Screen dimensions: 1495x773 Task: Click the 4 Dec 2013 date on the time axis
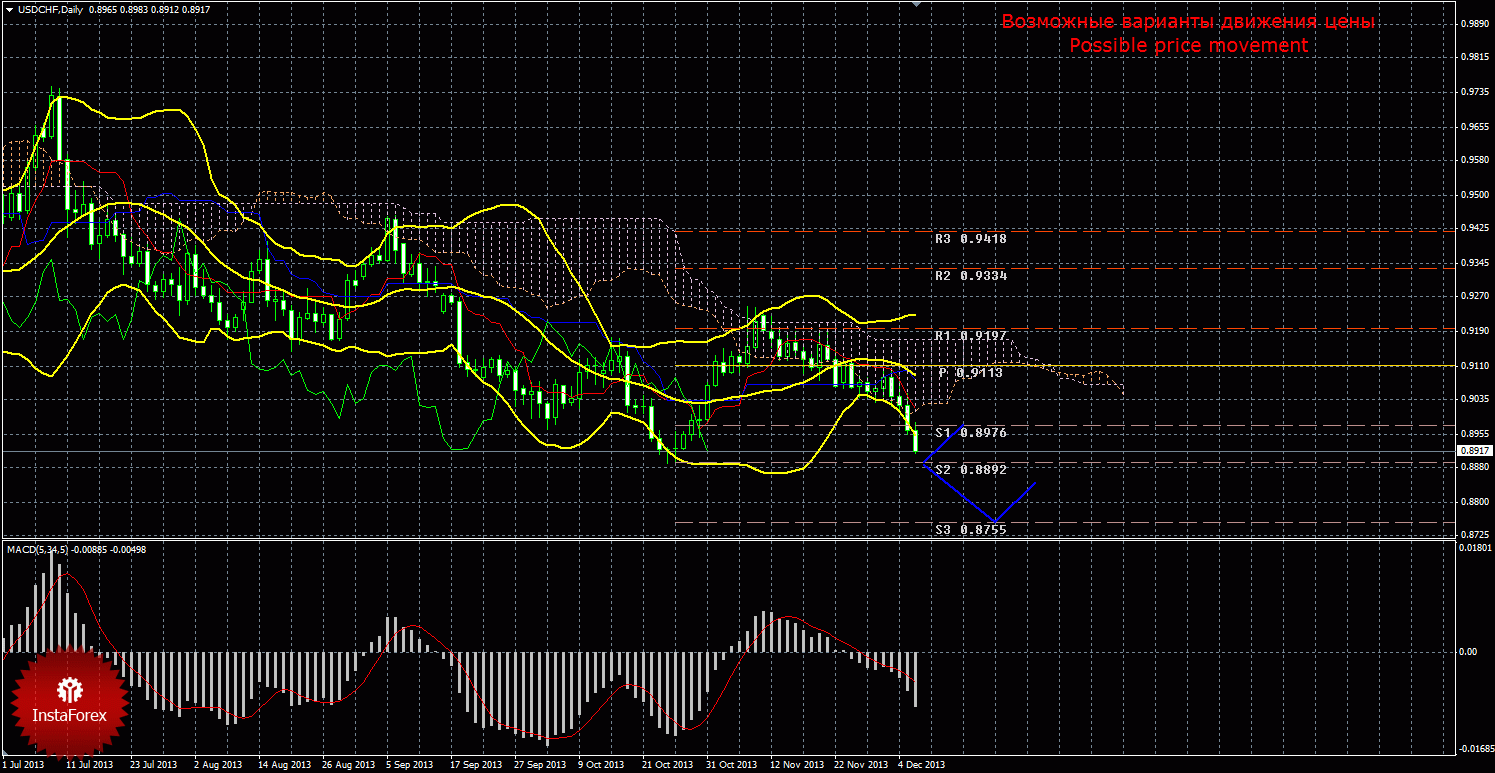coord(921,765)
